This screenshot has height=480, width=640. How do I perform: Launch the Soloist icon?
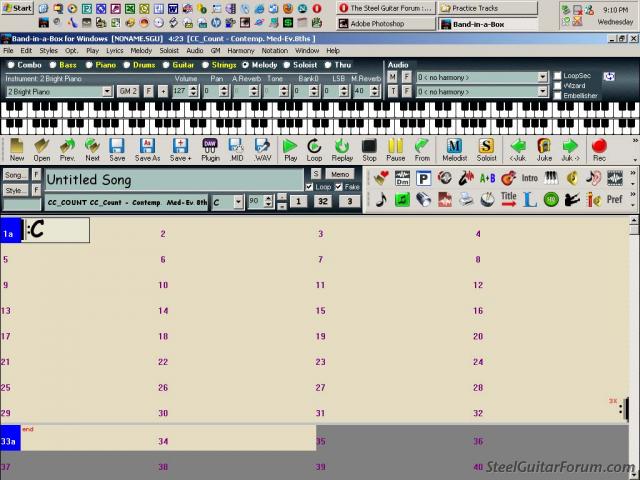(486, 150)
